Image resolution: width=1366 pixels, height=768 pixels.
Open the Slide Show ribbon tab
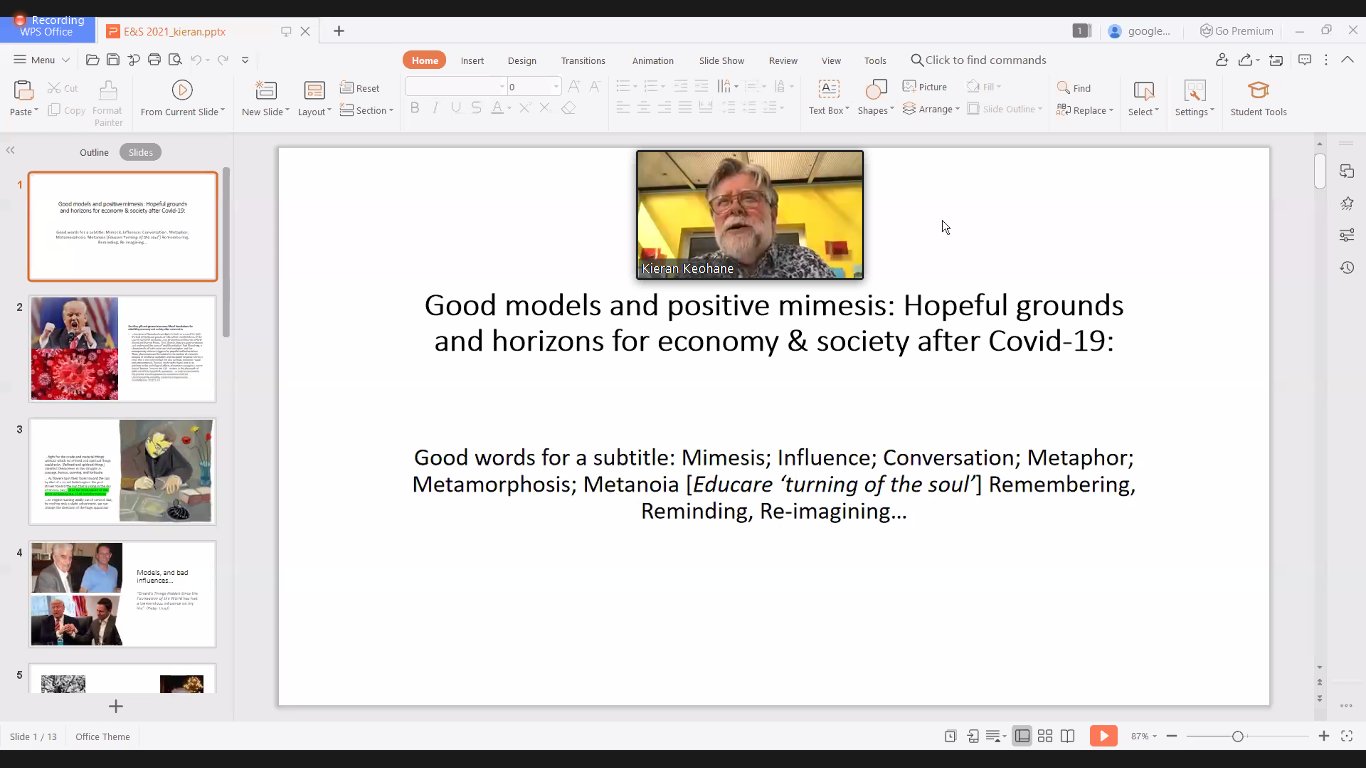(721, 61)
